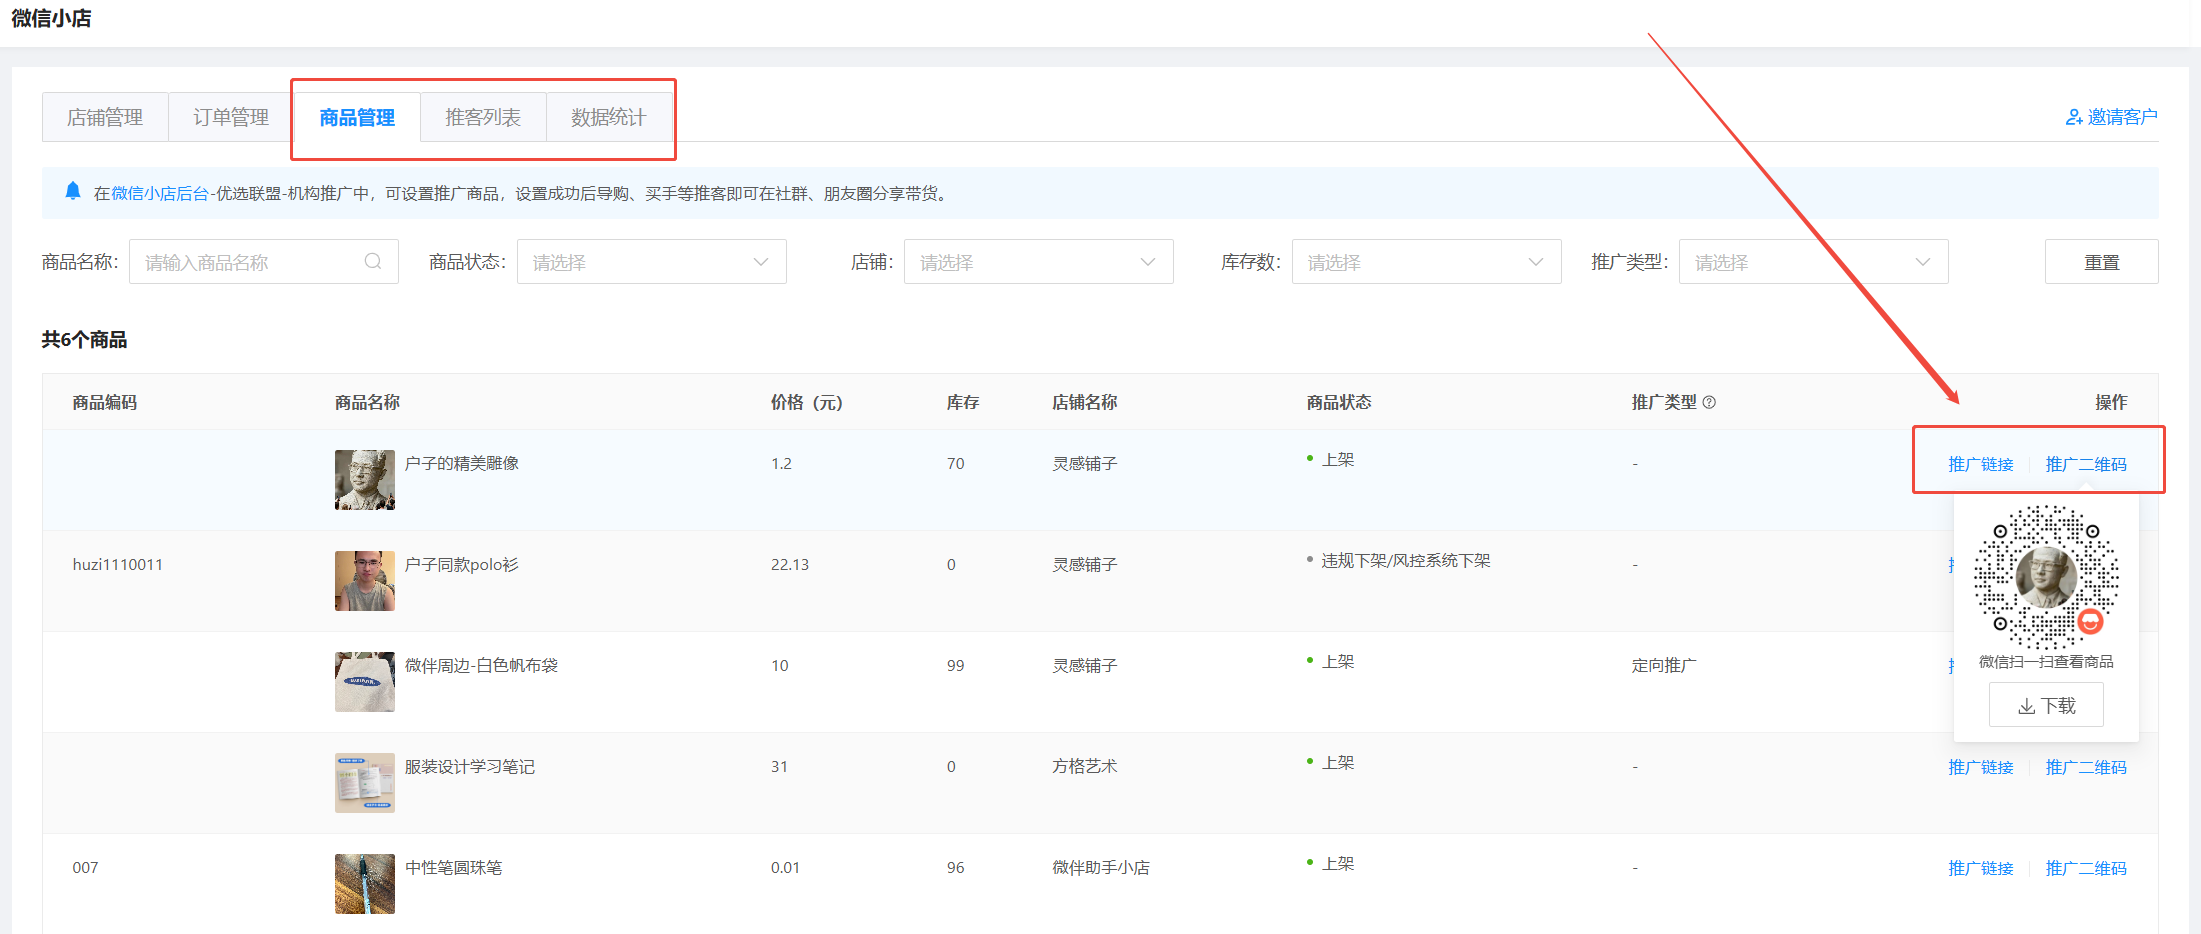Click the search icon in product name field
The image size is (2201, 934).
click(x=373, y=262)
